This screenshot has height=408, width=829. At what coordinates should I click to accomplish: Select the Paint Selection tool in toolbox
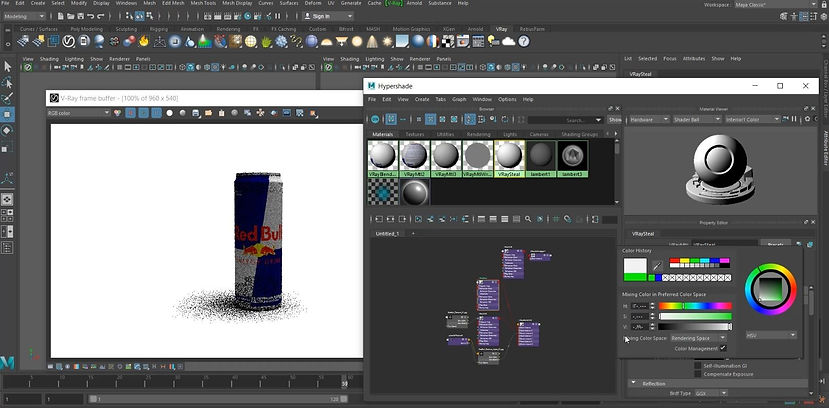click(7, 98)
